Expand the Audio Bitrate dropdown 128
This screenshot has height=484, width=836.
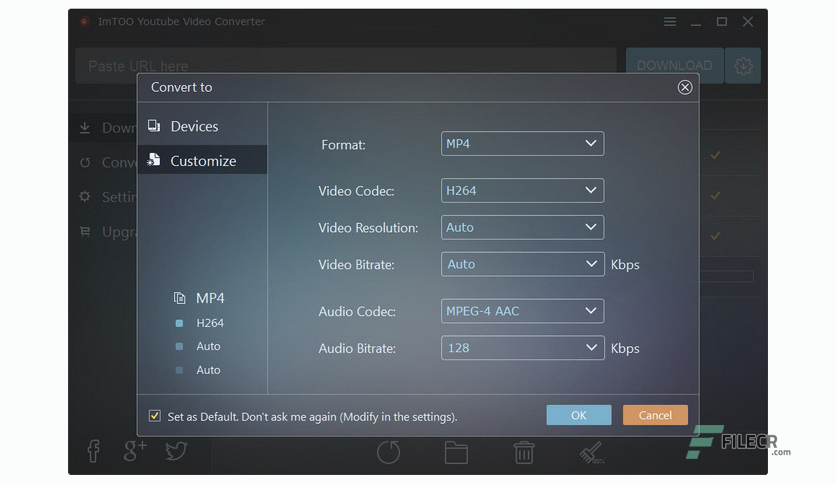[522, 348]
